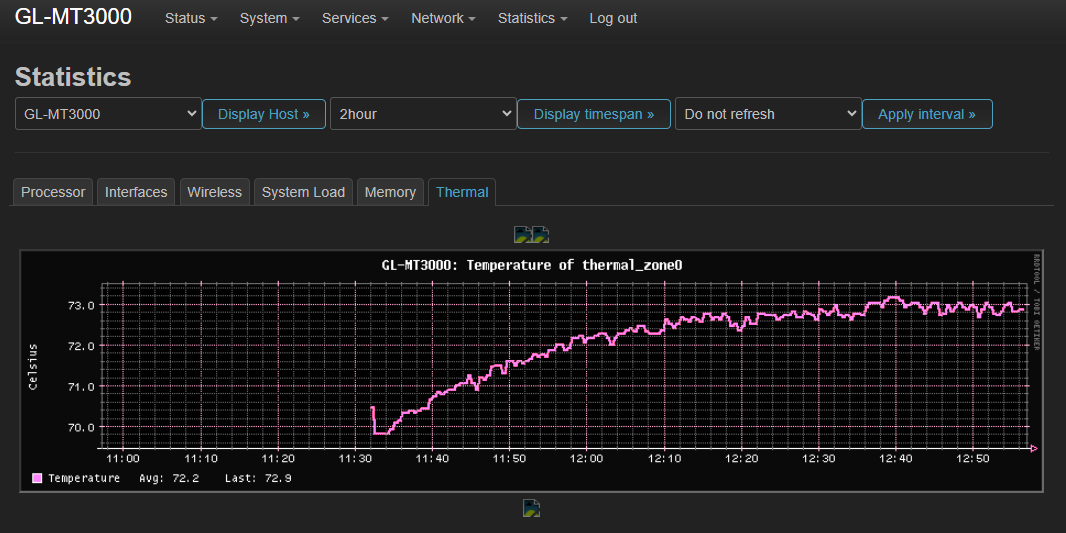Click the Display Host button

(264, 114)
